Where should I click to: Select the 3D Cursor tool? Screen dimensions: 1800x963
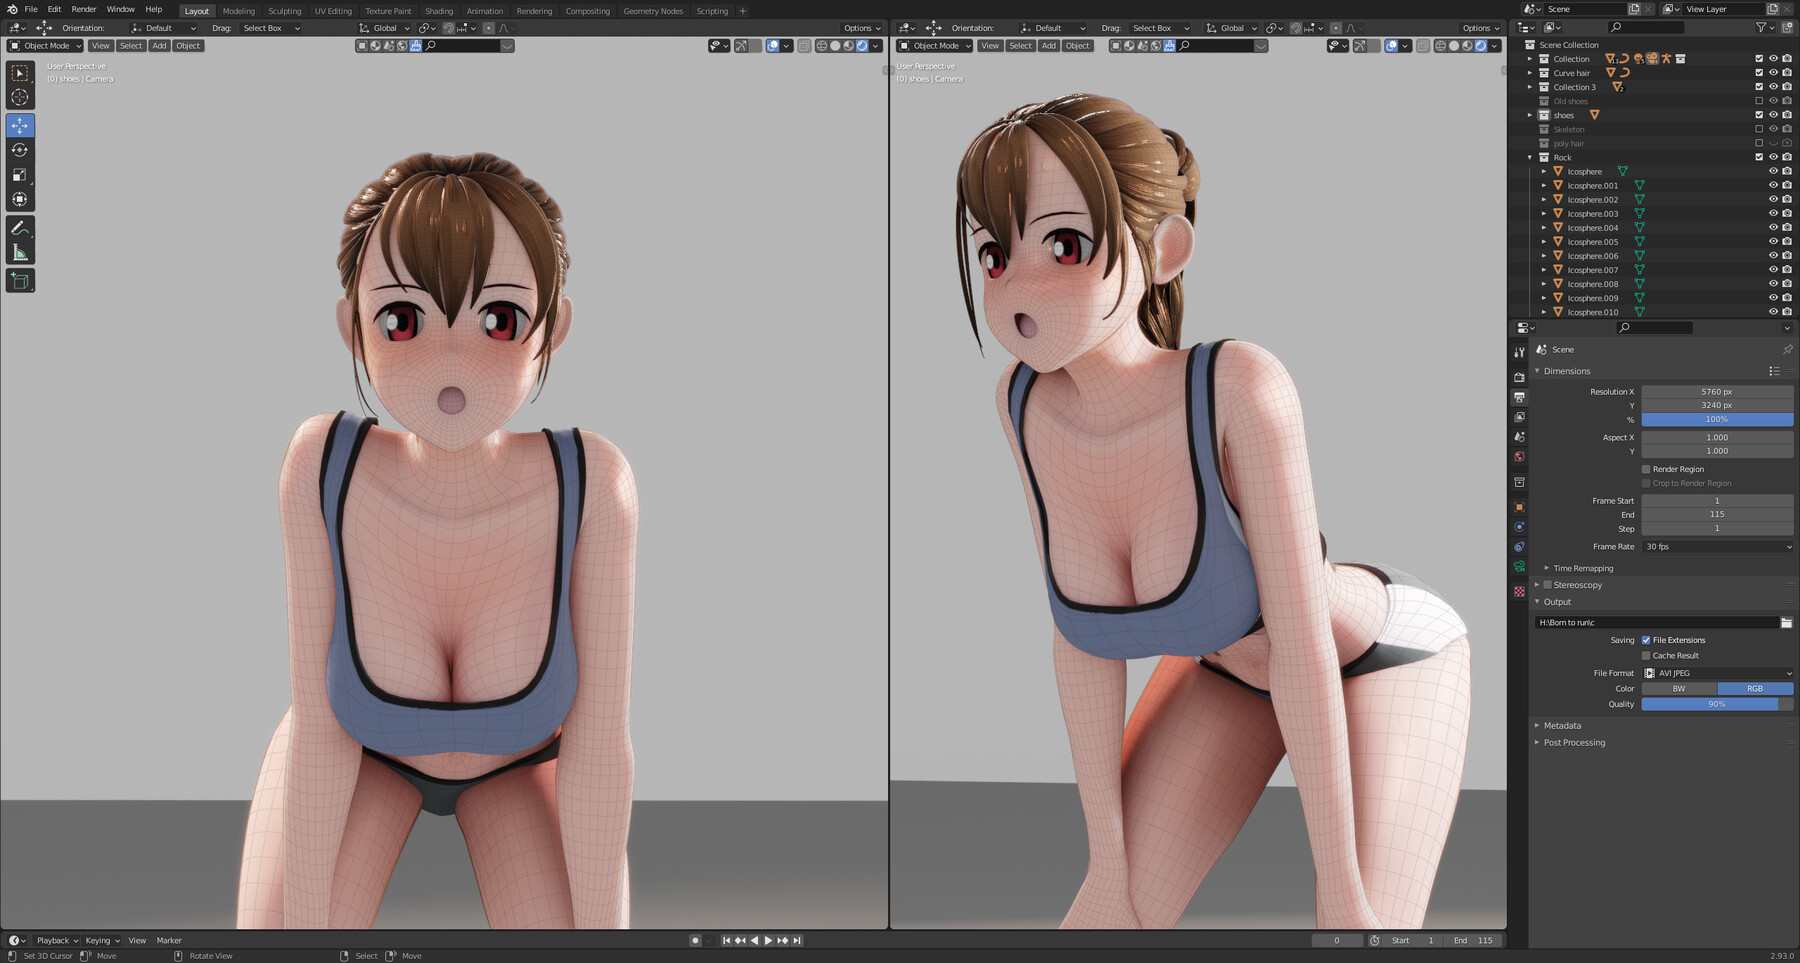tap(20, 96)
